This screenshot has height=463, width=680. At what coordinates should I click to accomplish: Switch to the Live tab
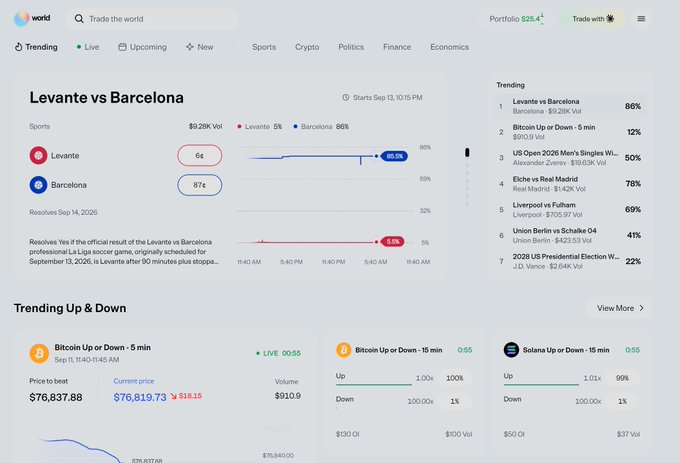tap(88, 47)
